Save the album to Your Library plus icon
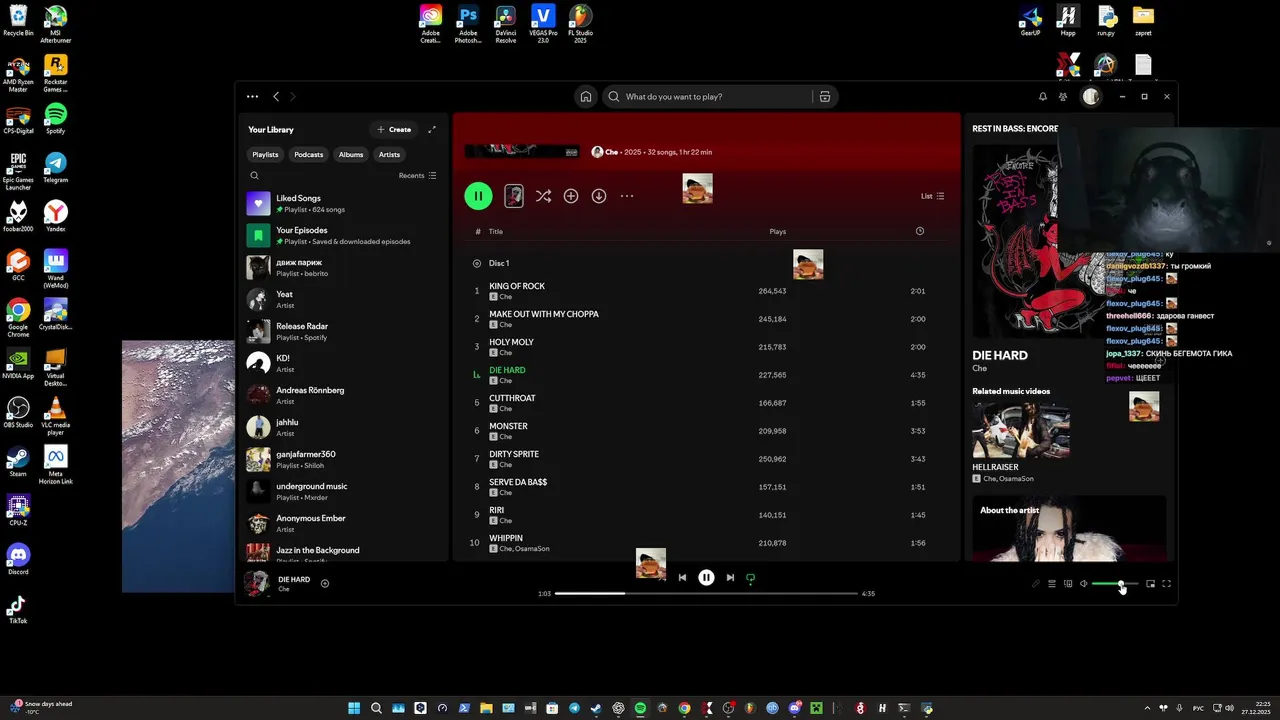This screenshot has height=720, width=1280. [x=571, y=196]
